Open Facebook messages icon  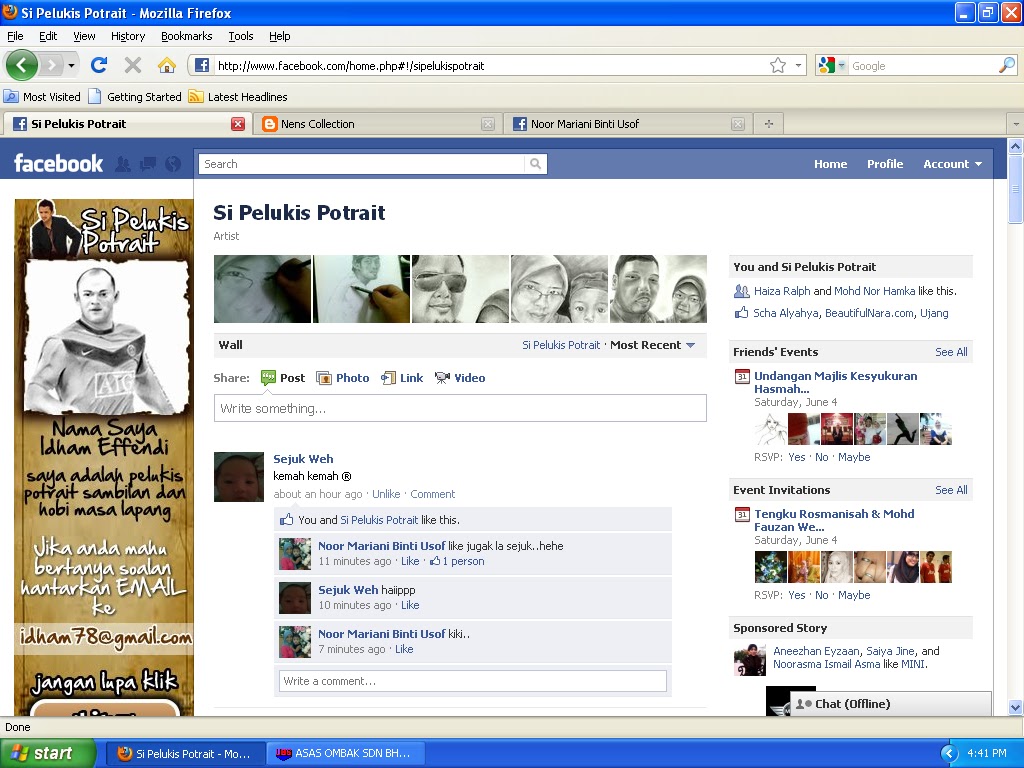(148, 164)
